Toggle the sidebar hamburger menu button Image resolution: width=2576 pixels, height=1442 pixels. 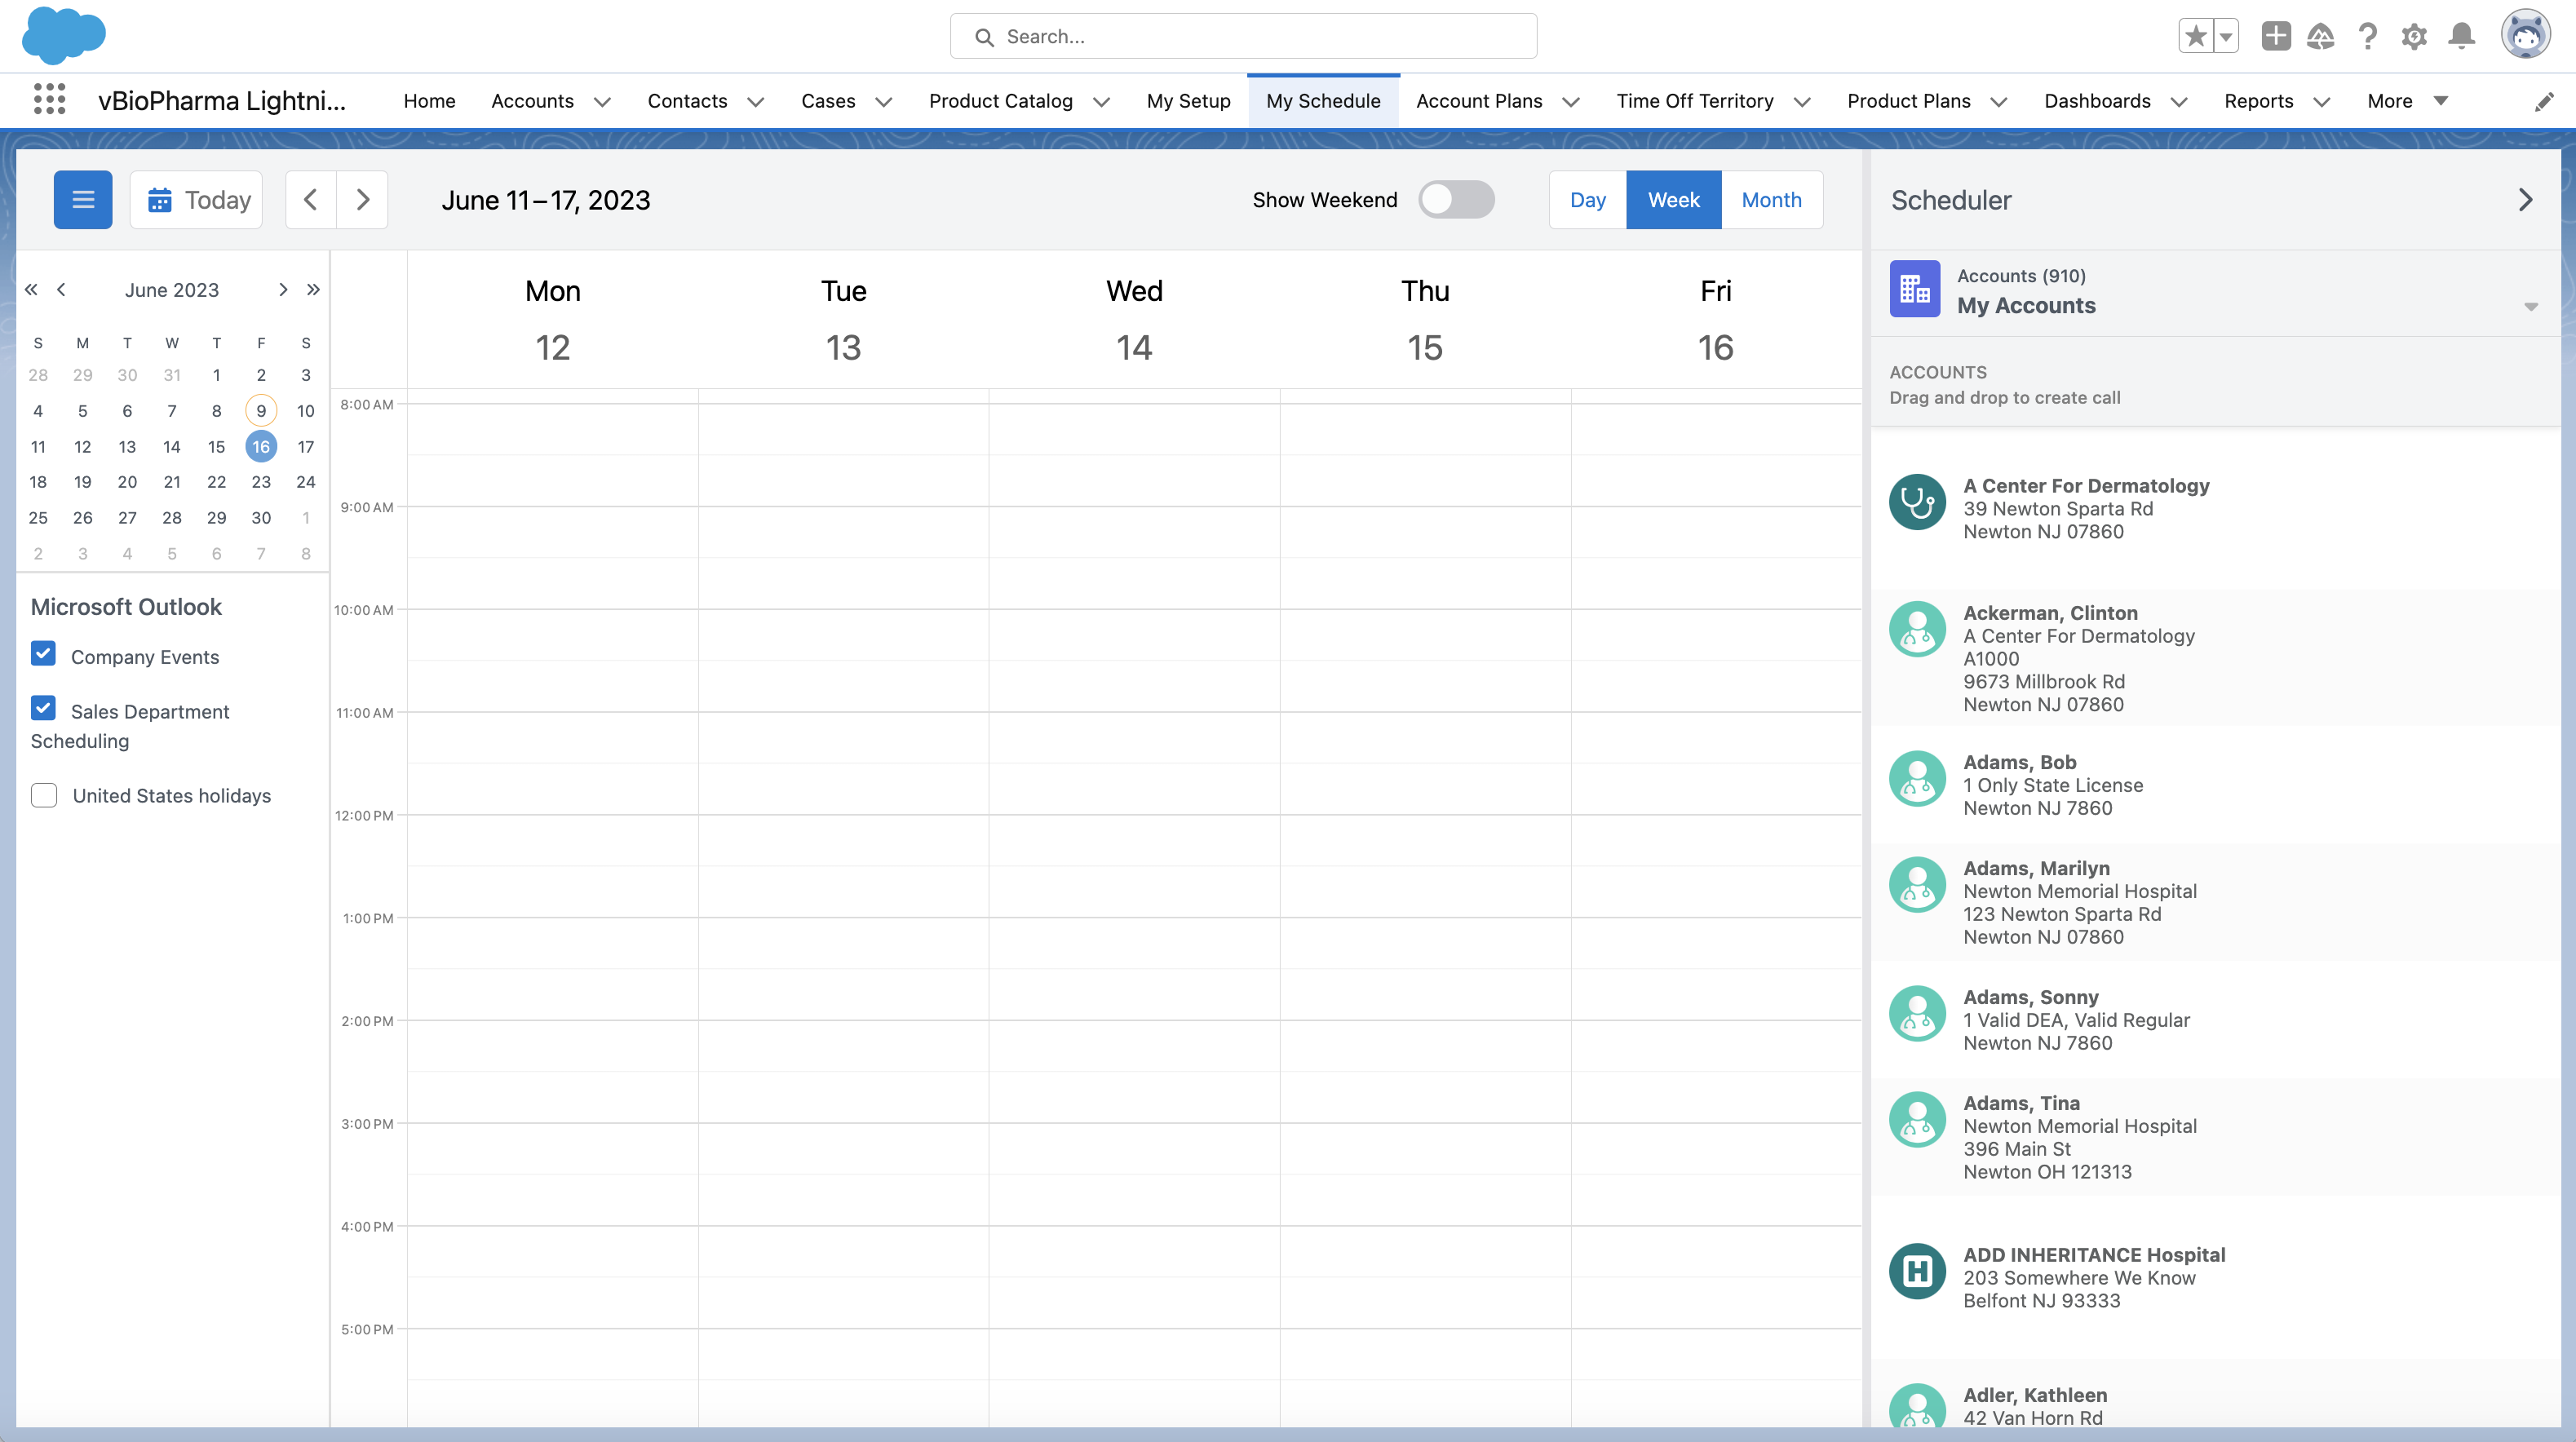(83, 200)
